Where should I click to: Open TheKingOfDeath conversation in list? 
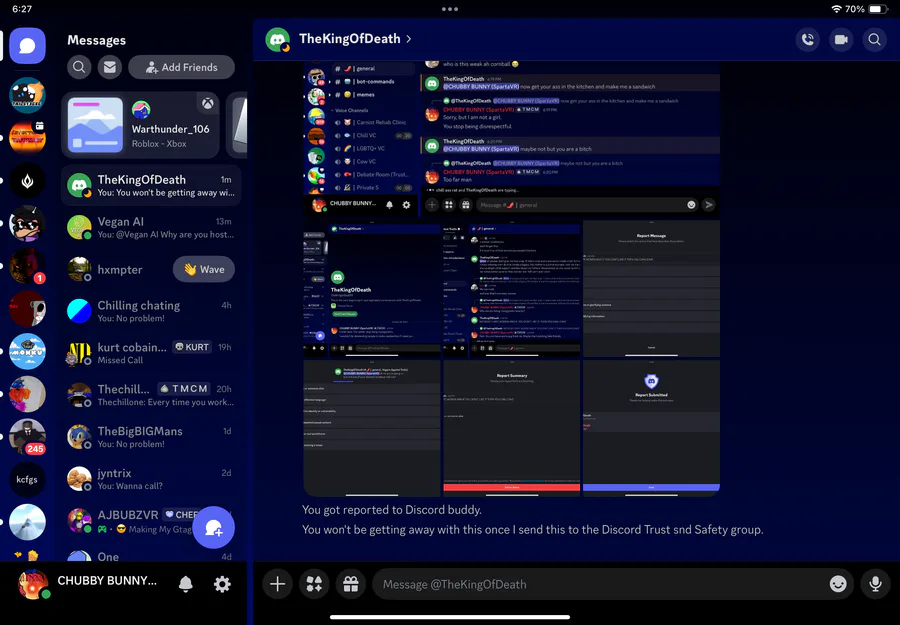(x=151, y=185)
